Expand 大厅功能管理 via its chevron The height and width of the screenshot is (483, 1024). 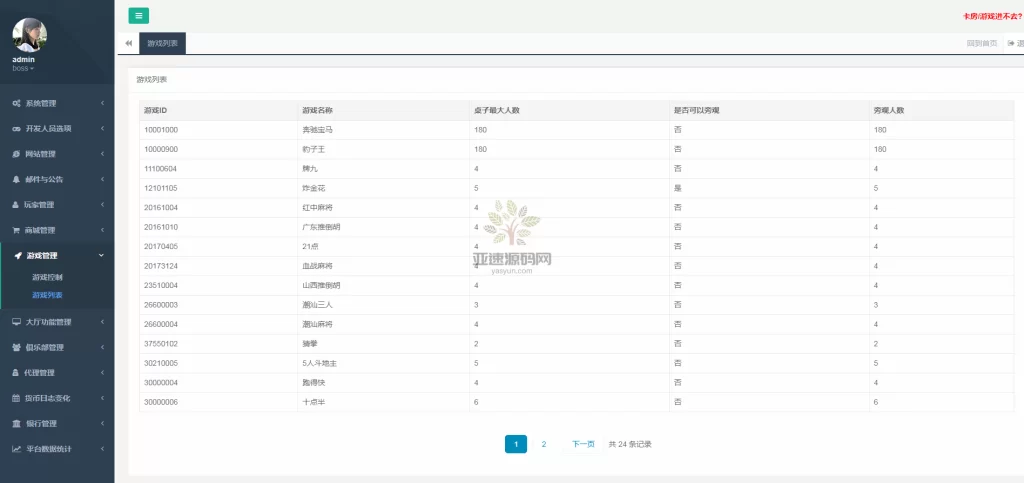pos(103,322)
